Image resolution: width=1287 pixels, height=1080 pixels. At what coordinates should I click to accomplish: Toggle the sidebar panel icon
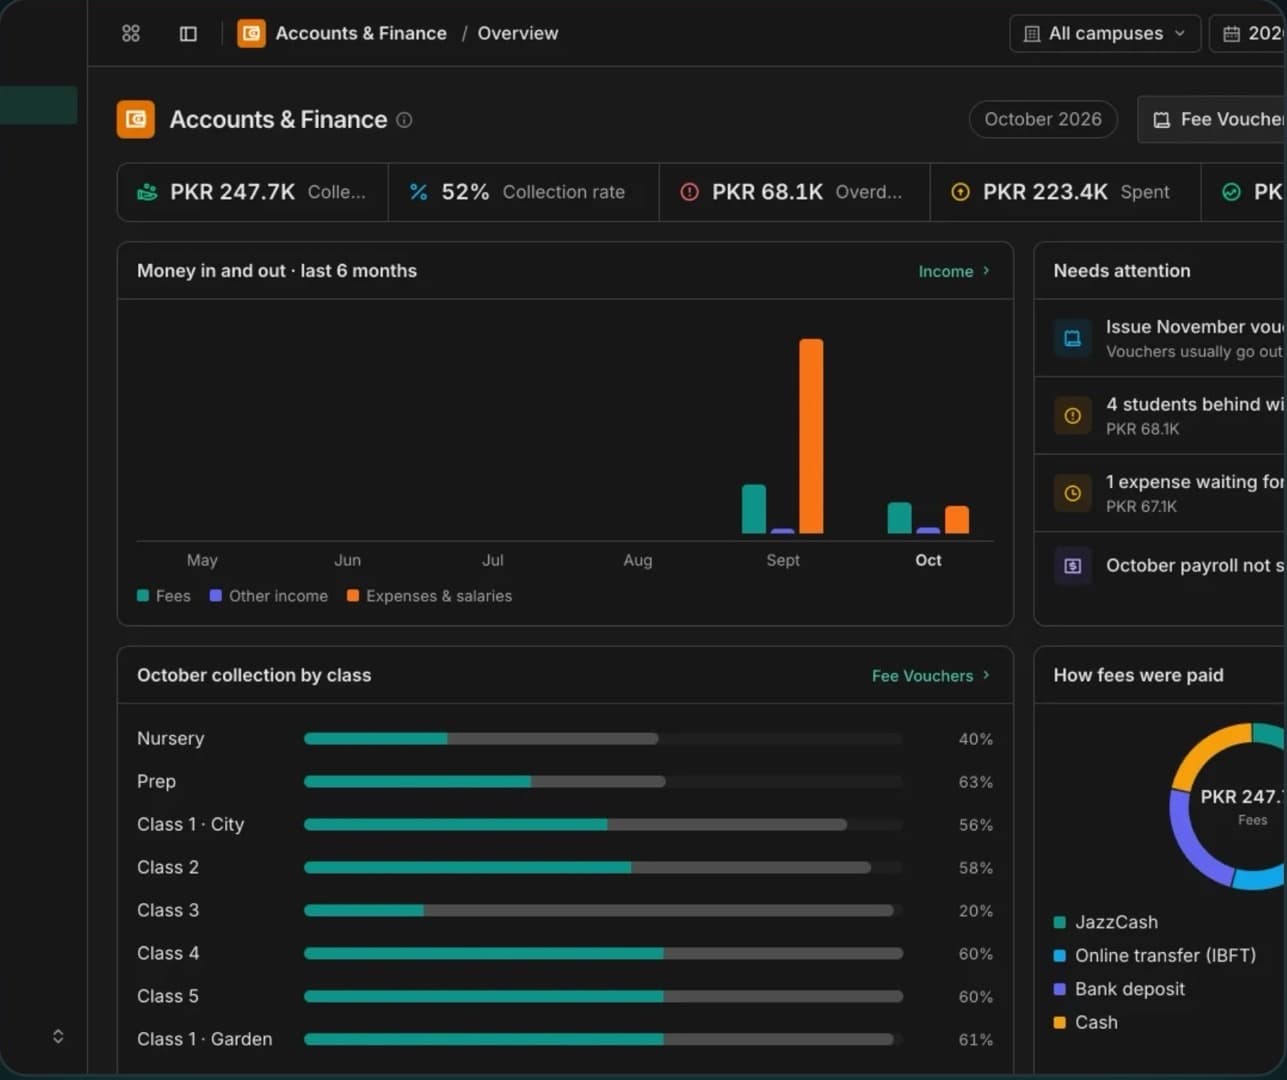(188, 33)
